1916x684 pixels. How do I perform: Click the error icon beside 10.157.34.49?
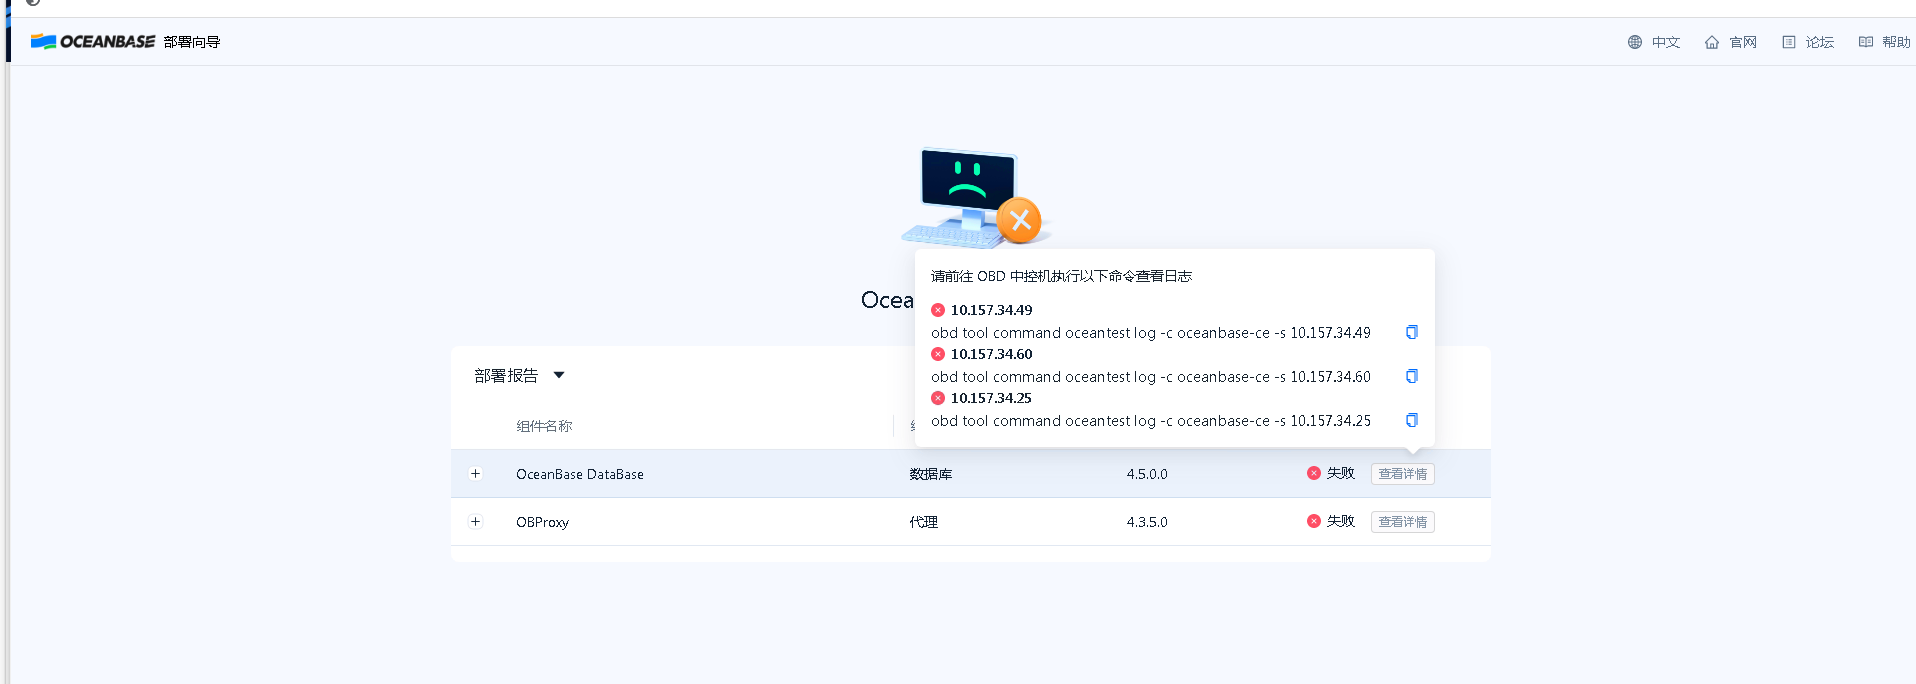(x=938, y=310)
